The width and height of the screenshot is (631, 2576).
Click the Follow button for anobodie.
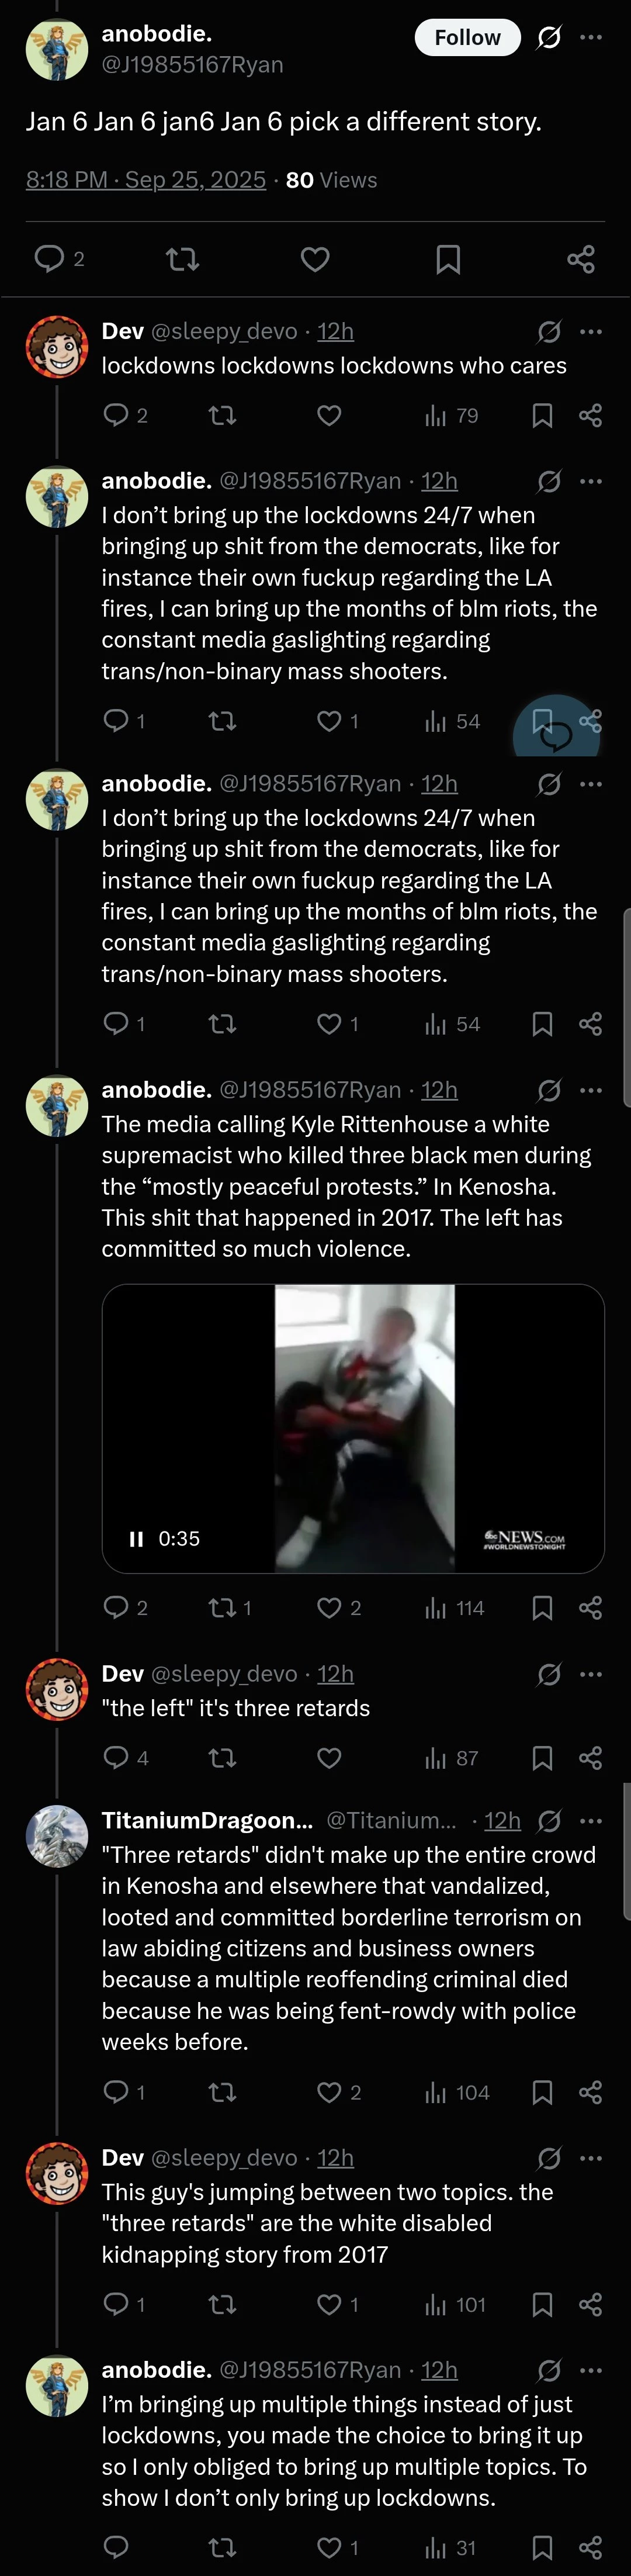467,37
